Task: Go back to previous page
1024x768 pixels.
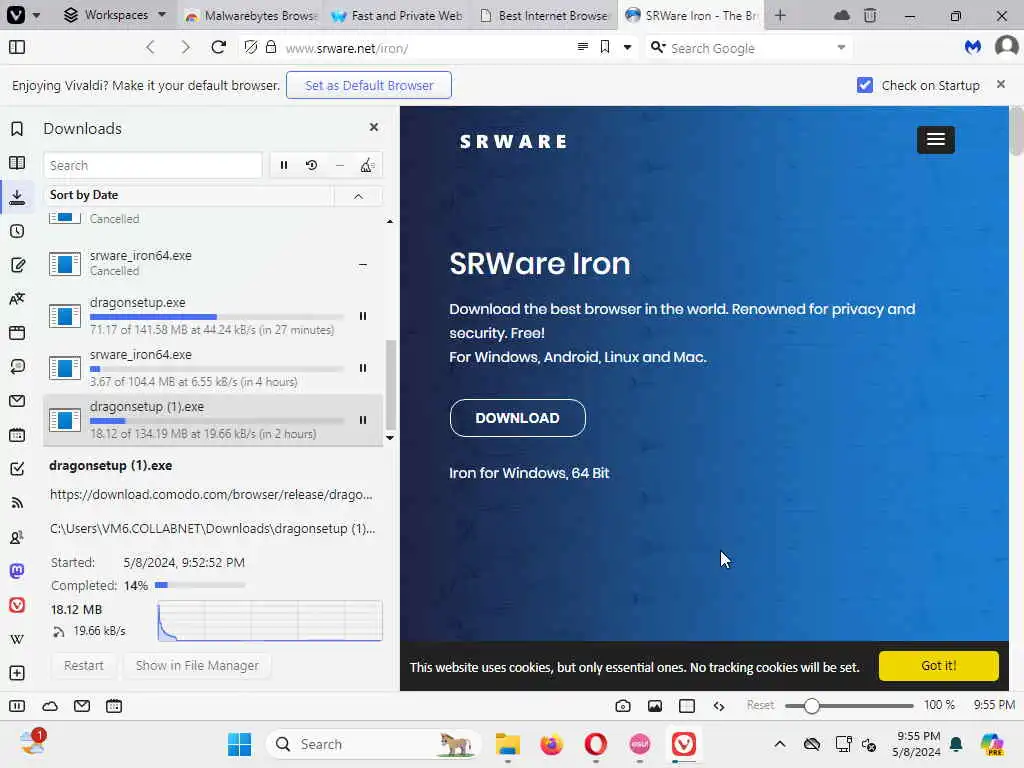Action: [x=151, y=47]
